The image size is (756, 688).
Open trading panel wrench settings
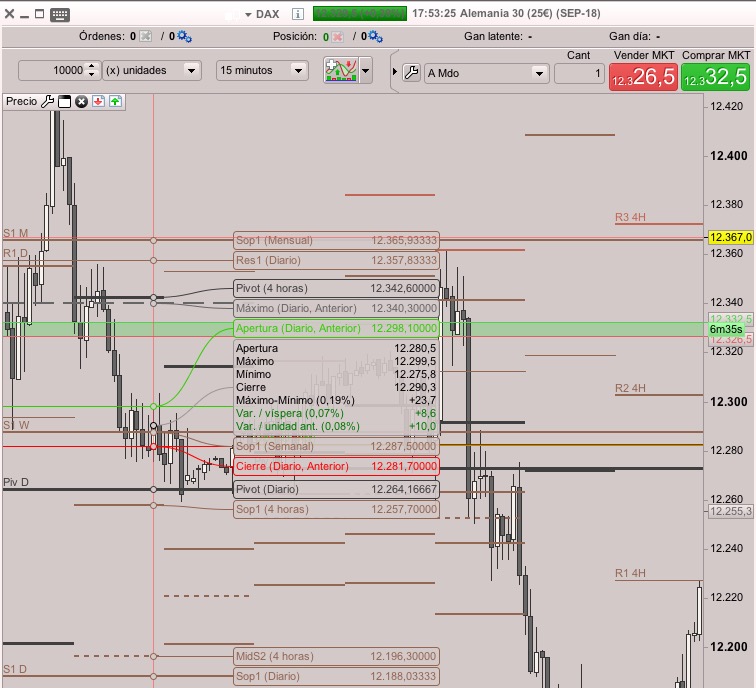point(411,73)
